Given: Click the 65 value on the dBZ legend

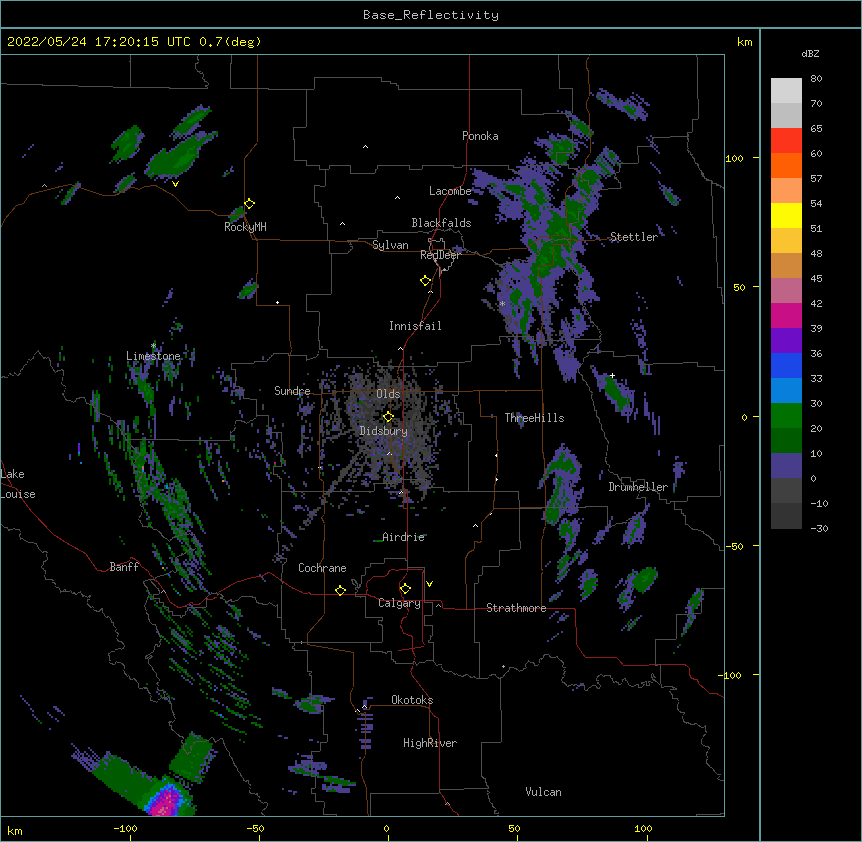Looking at the screenshot, I should pos(816,129).
